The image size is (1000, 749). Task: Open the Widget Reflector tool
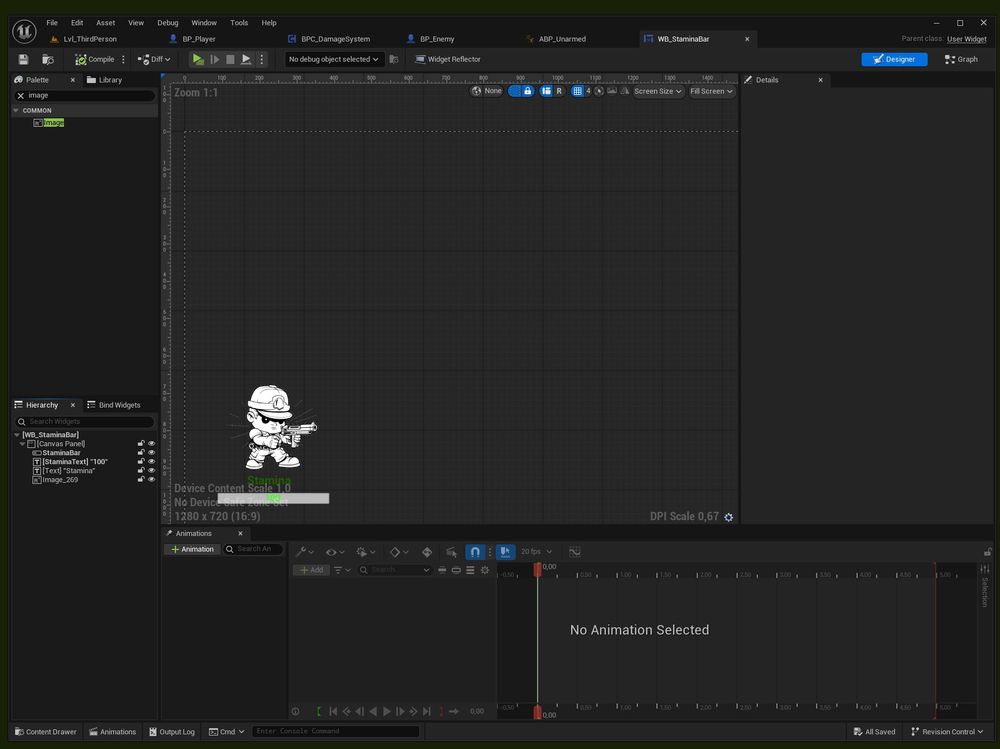(x=448, y=59)
